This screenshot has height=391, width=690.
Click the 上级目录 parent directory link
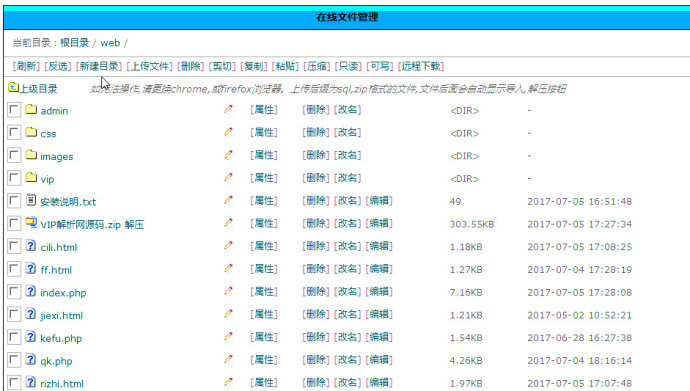point(38,88)
